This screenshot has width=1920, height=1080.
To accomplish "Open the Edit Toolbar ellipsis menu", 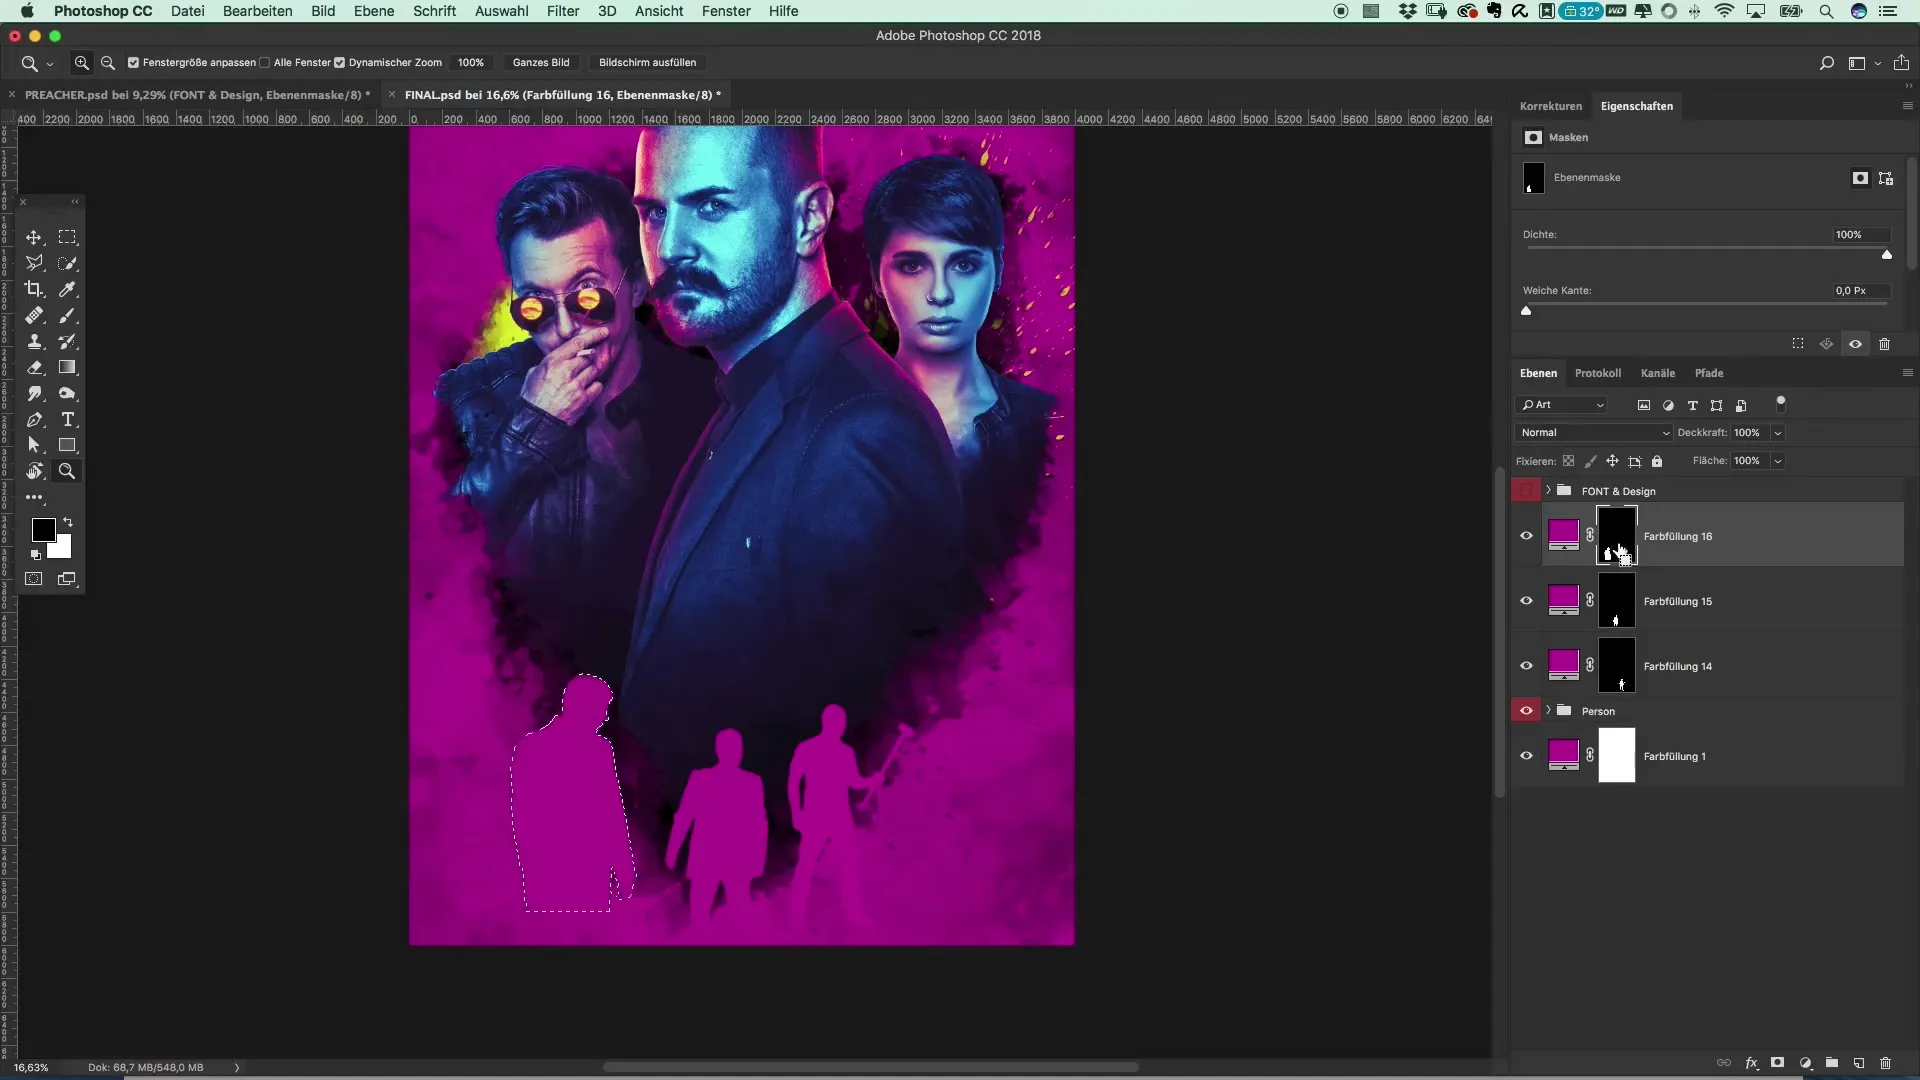I will point(34,497).
